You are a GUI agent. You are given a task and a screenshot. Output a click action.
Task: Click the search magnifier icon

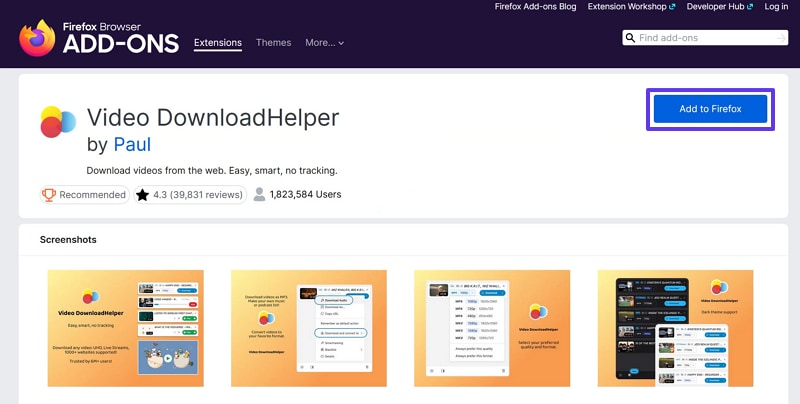pyautogui.click(x=631, y=38)
